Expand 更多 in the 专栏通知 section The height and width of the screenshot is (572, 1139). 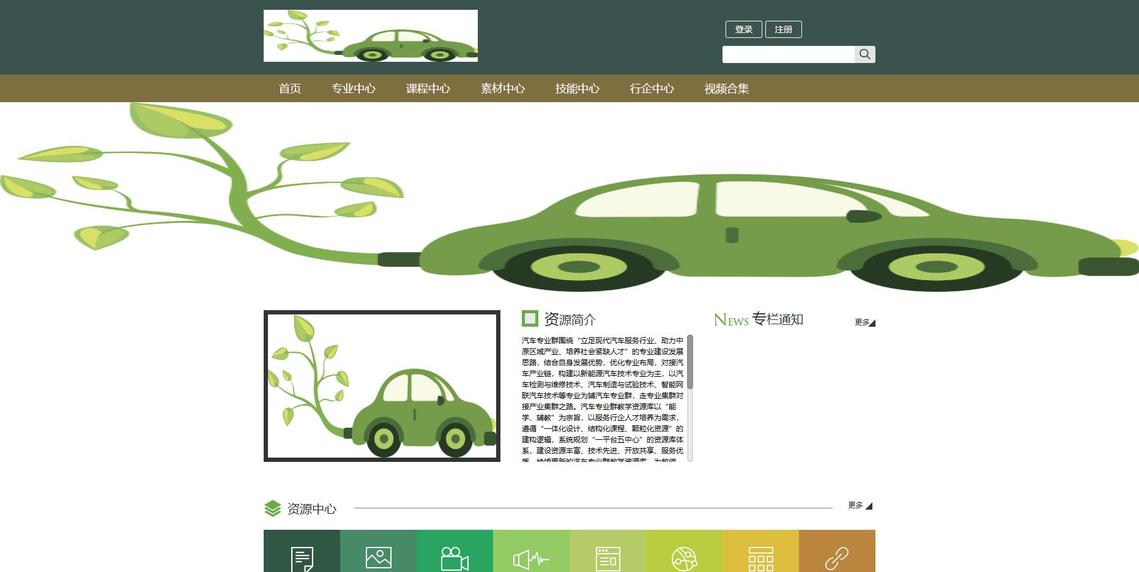point(864,322)
